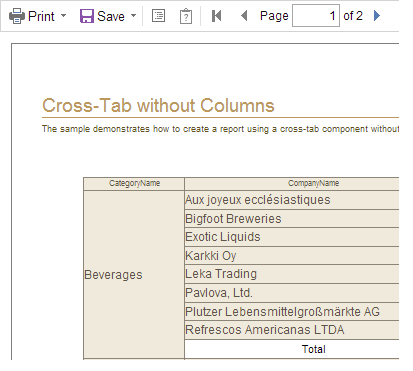Select the 'Pavlova, Ltd.' row
This screenshot has height=371, width=413.
292,293
